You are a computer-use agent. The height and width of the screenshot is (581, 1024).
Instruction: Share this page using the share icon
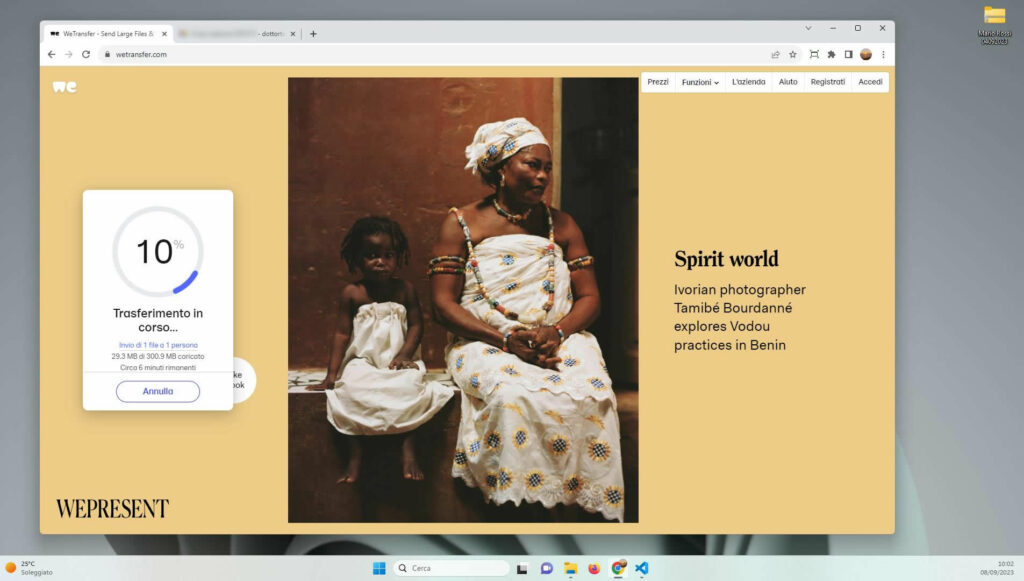(775, 55)
